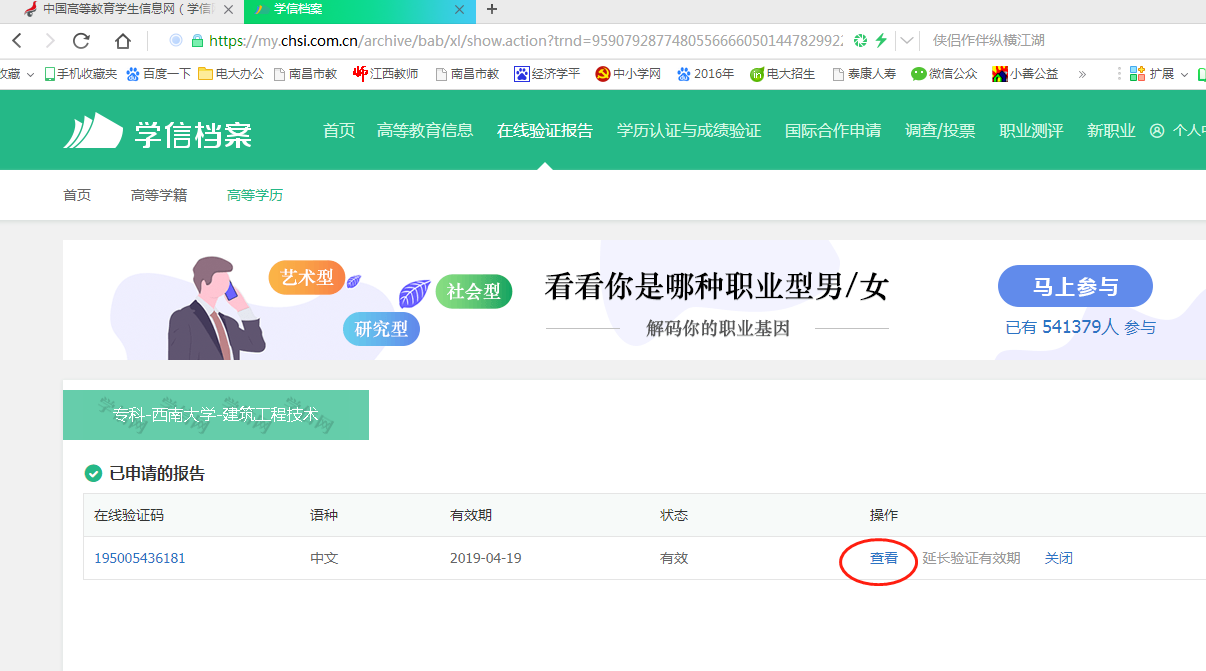Image resolution: width=1206 pixels, height=671 pixels.
Task: Click 查看 to view the report
Action: click(883, 558)
